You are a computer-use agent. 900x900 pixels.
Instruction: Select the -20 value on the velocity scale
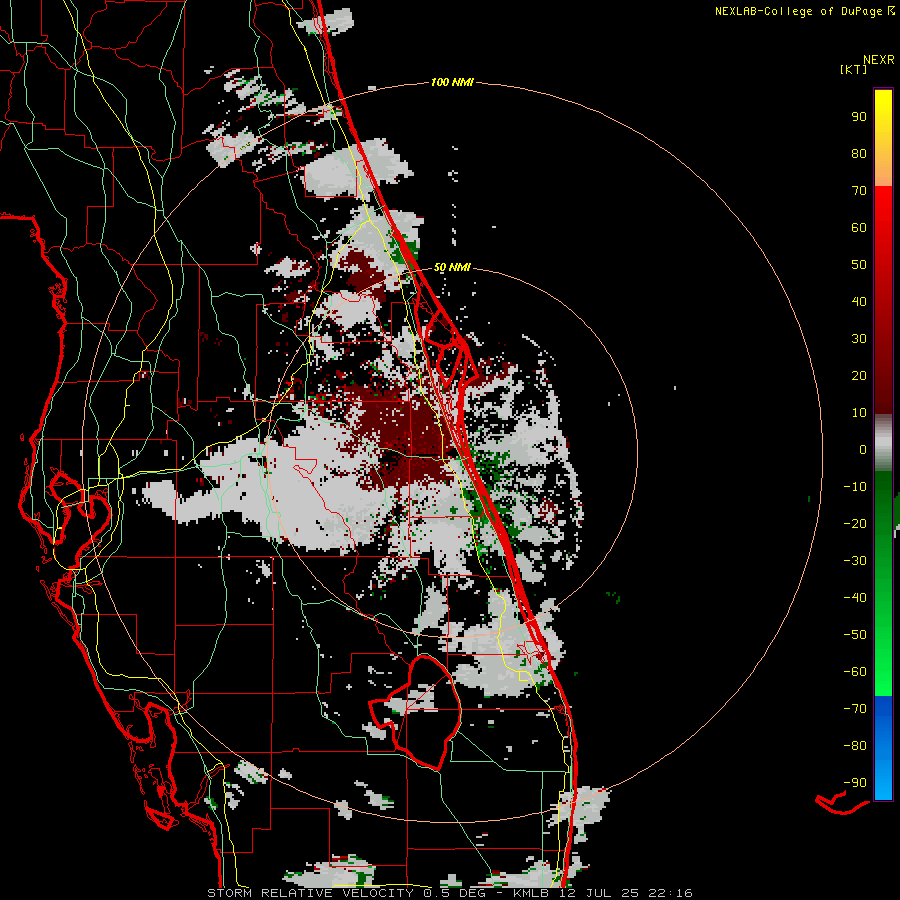coord(855,524)
